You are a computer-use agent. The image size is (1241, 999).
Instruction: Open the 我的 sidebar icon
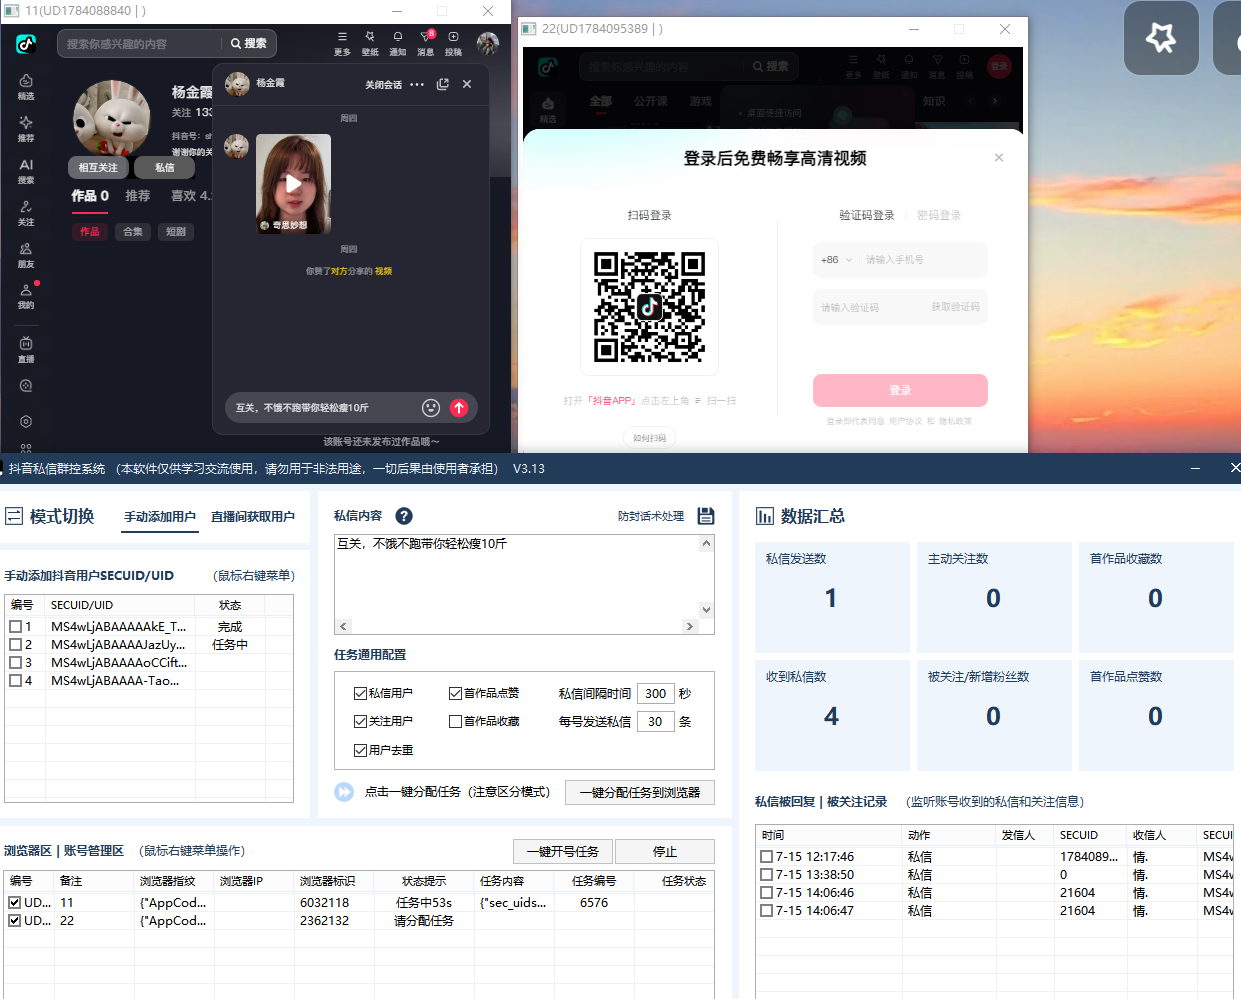[x=26, y=296]
